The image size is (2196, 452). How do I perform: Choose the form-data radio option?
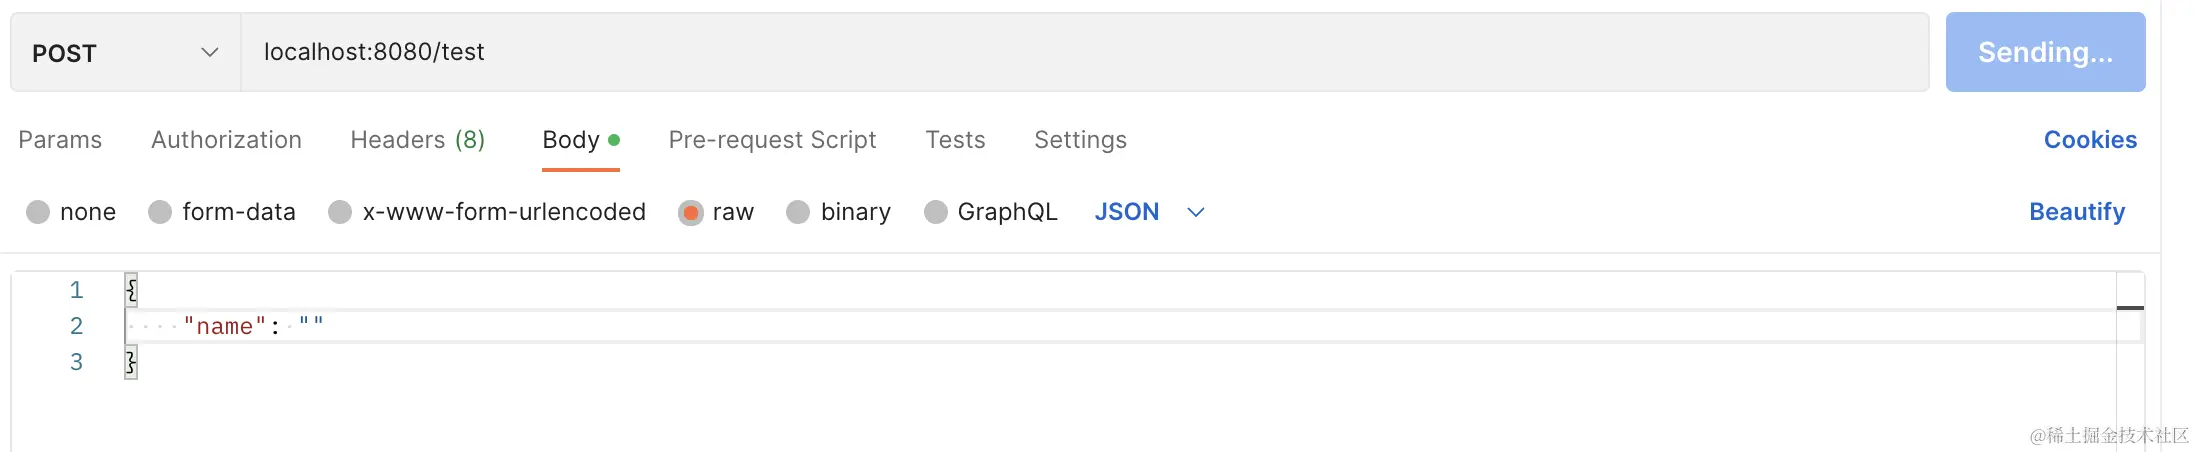click(x=161, y=212)
